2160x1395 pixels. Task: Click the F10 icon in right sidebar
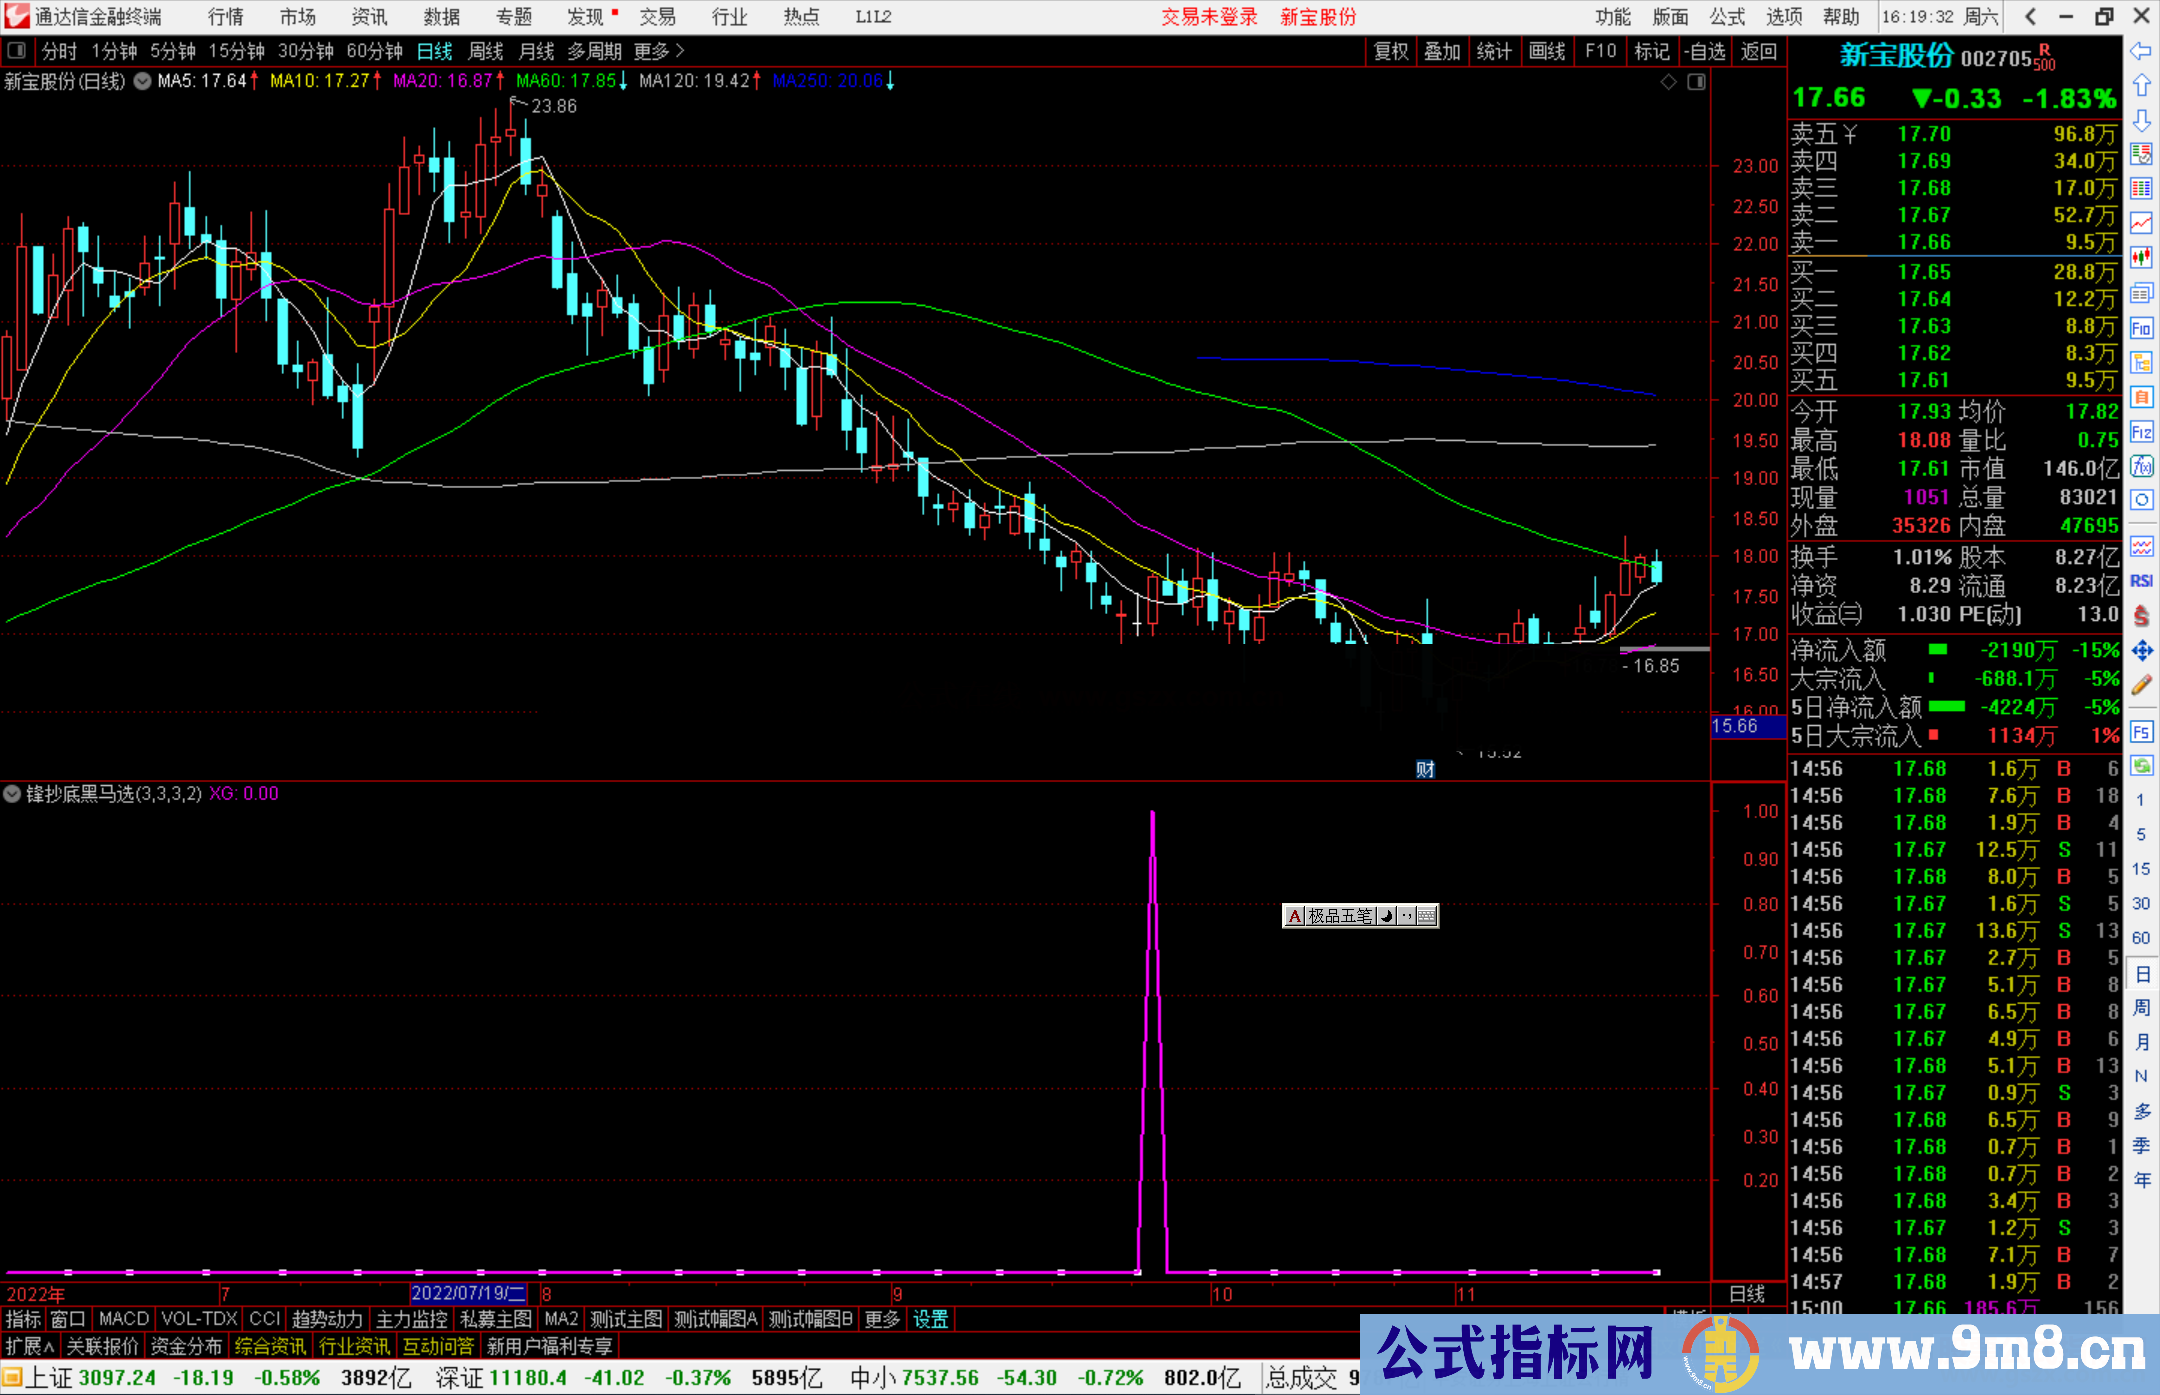tap(2141, 328)
